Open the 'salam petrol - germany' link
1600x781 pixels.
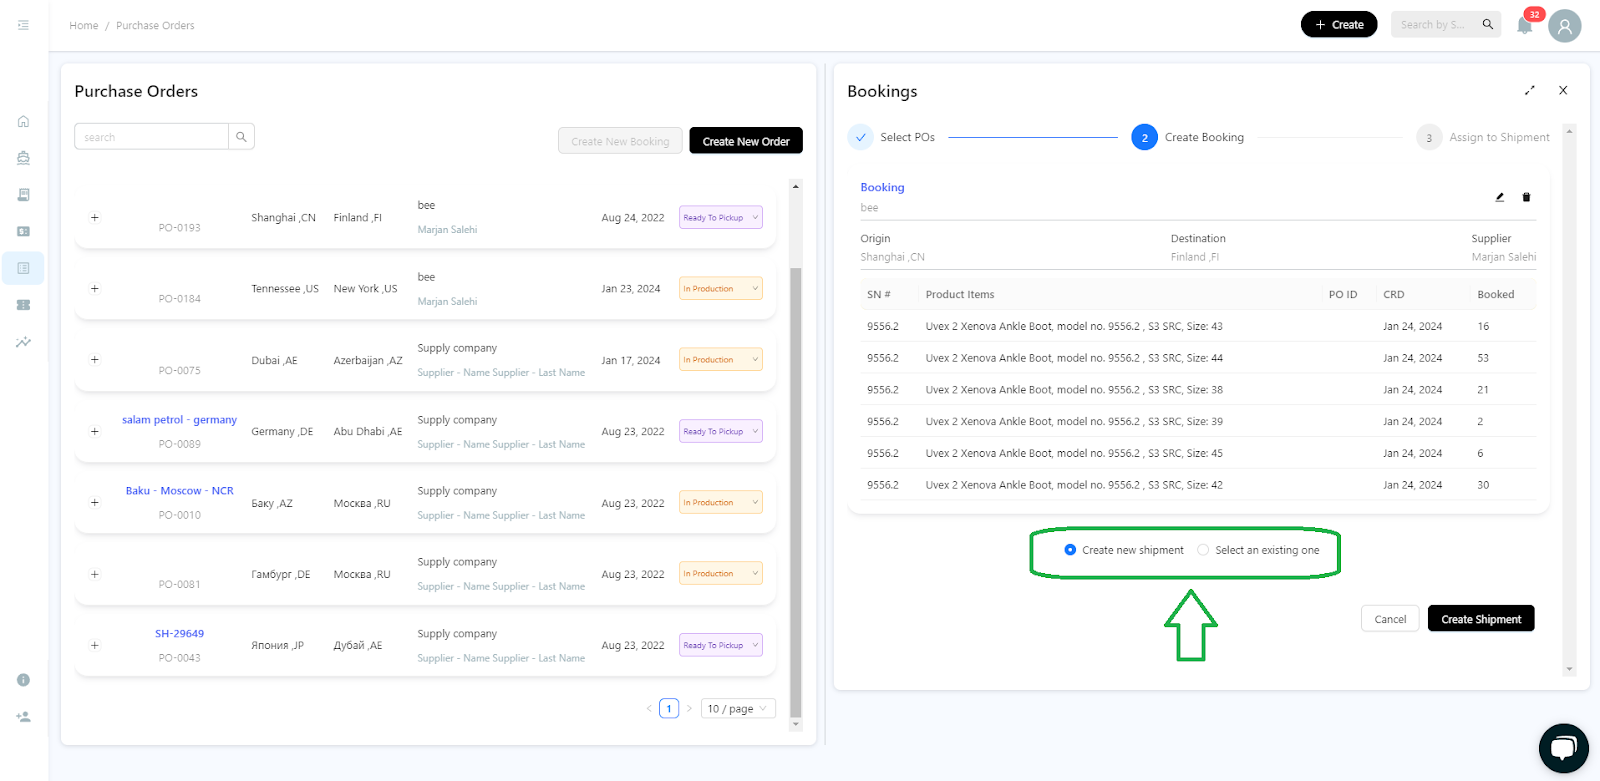[179, 420]
